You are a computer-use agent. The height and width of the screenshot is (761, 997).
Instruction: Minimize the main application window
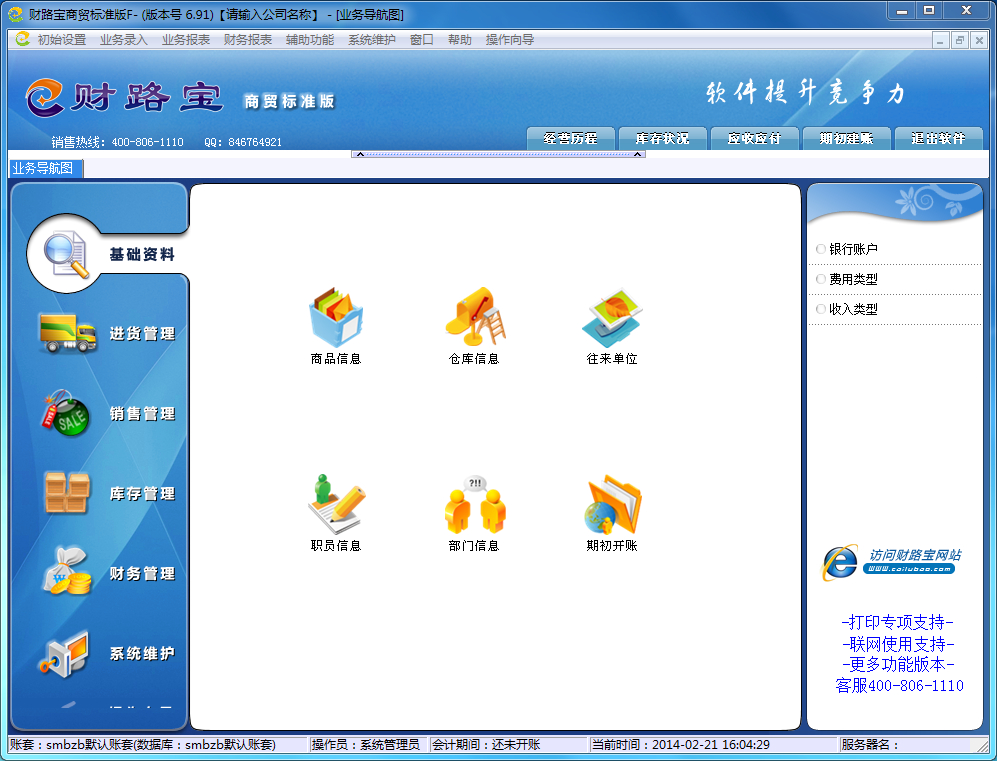902,11
